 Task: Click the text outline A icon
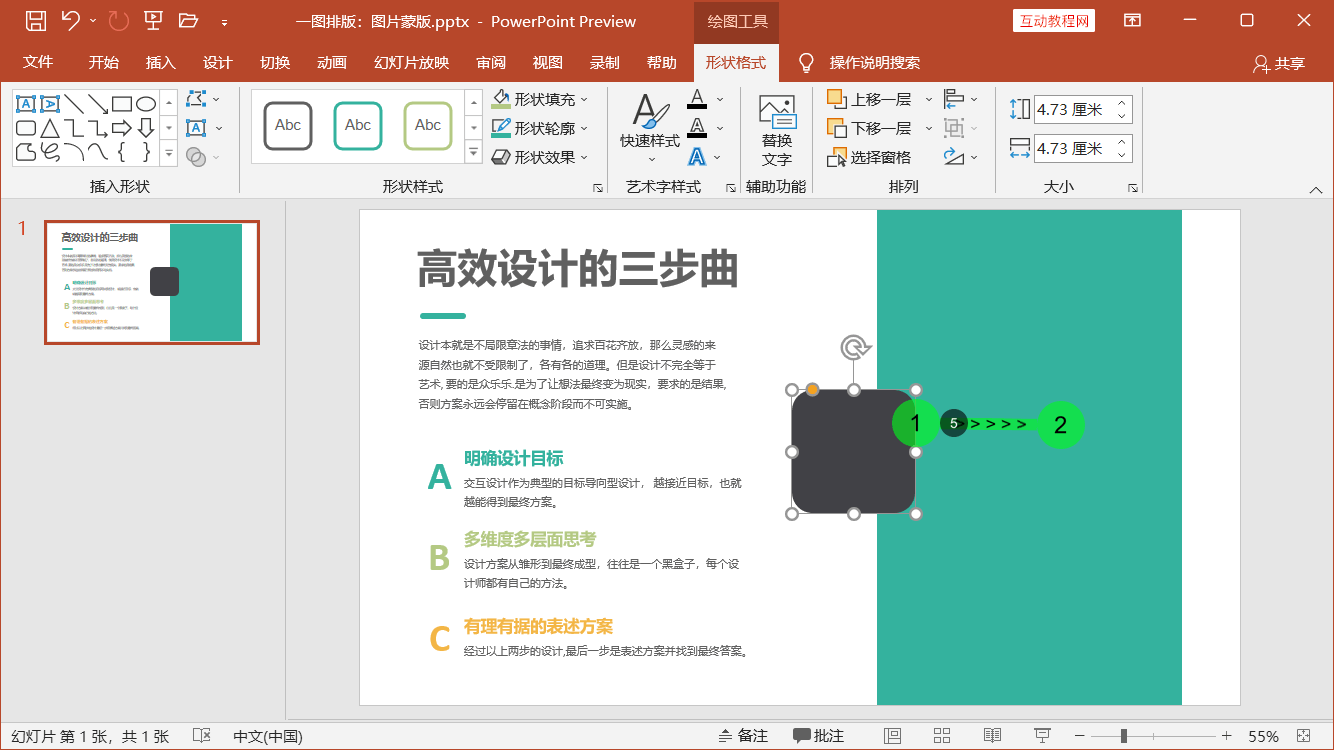click(x=697, y=128)
